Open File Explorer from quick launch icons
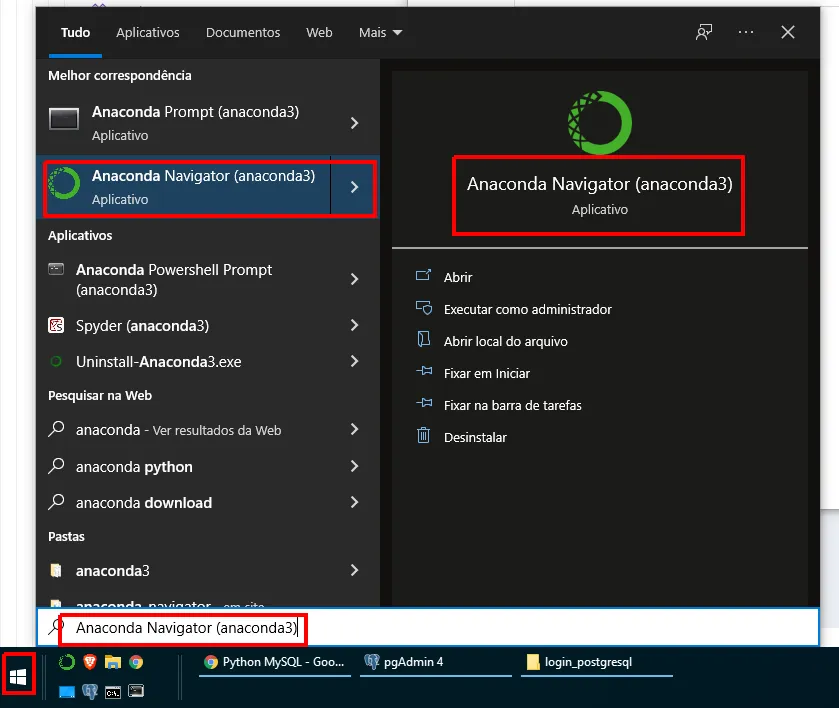 coord(113,663)
